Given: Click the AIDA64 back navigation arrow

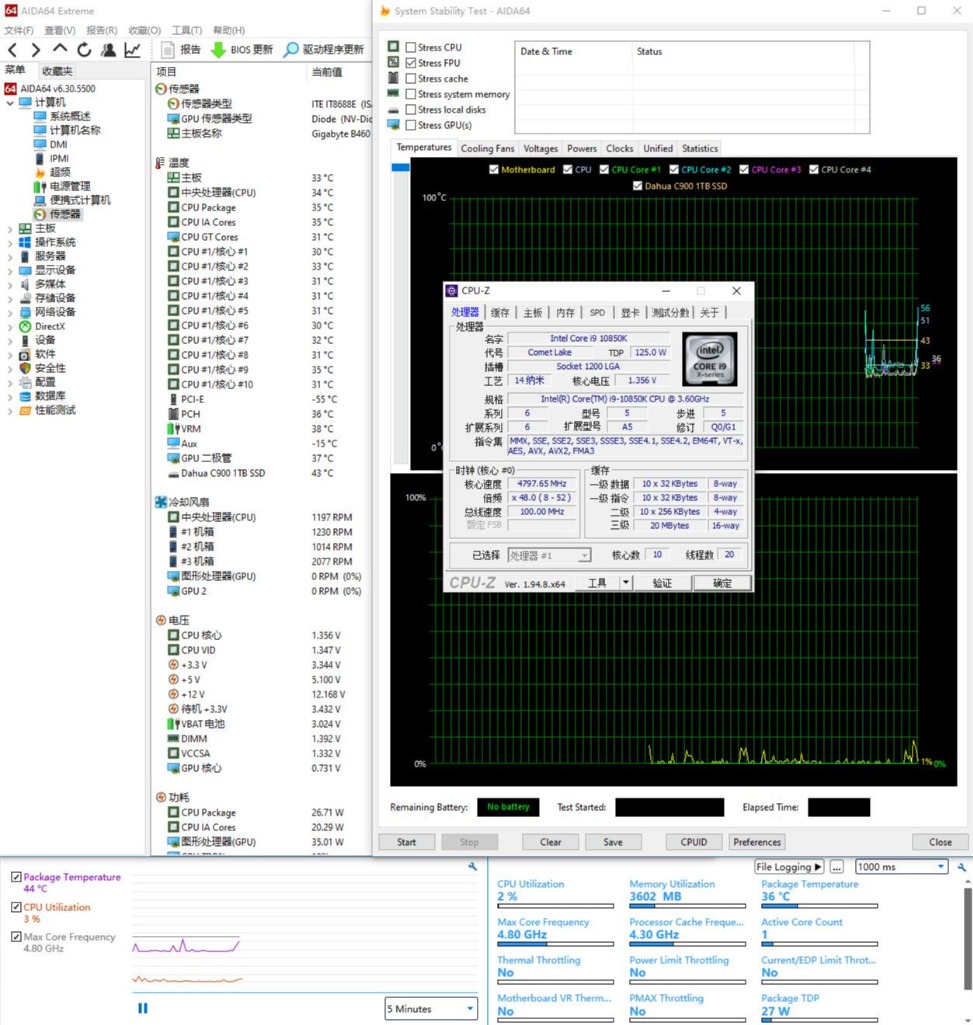Looking at the screenshot, I should (13, 50).
